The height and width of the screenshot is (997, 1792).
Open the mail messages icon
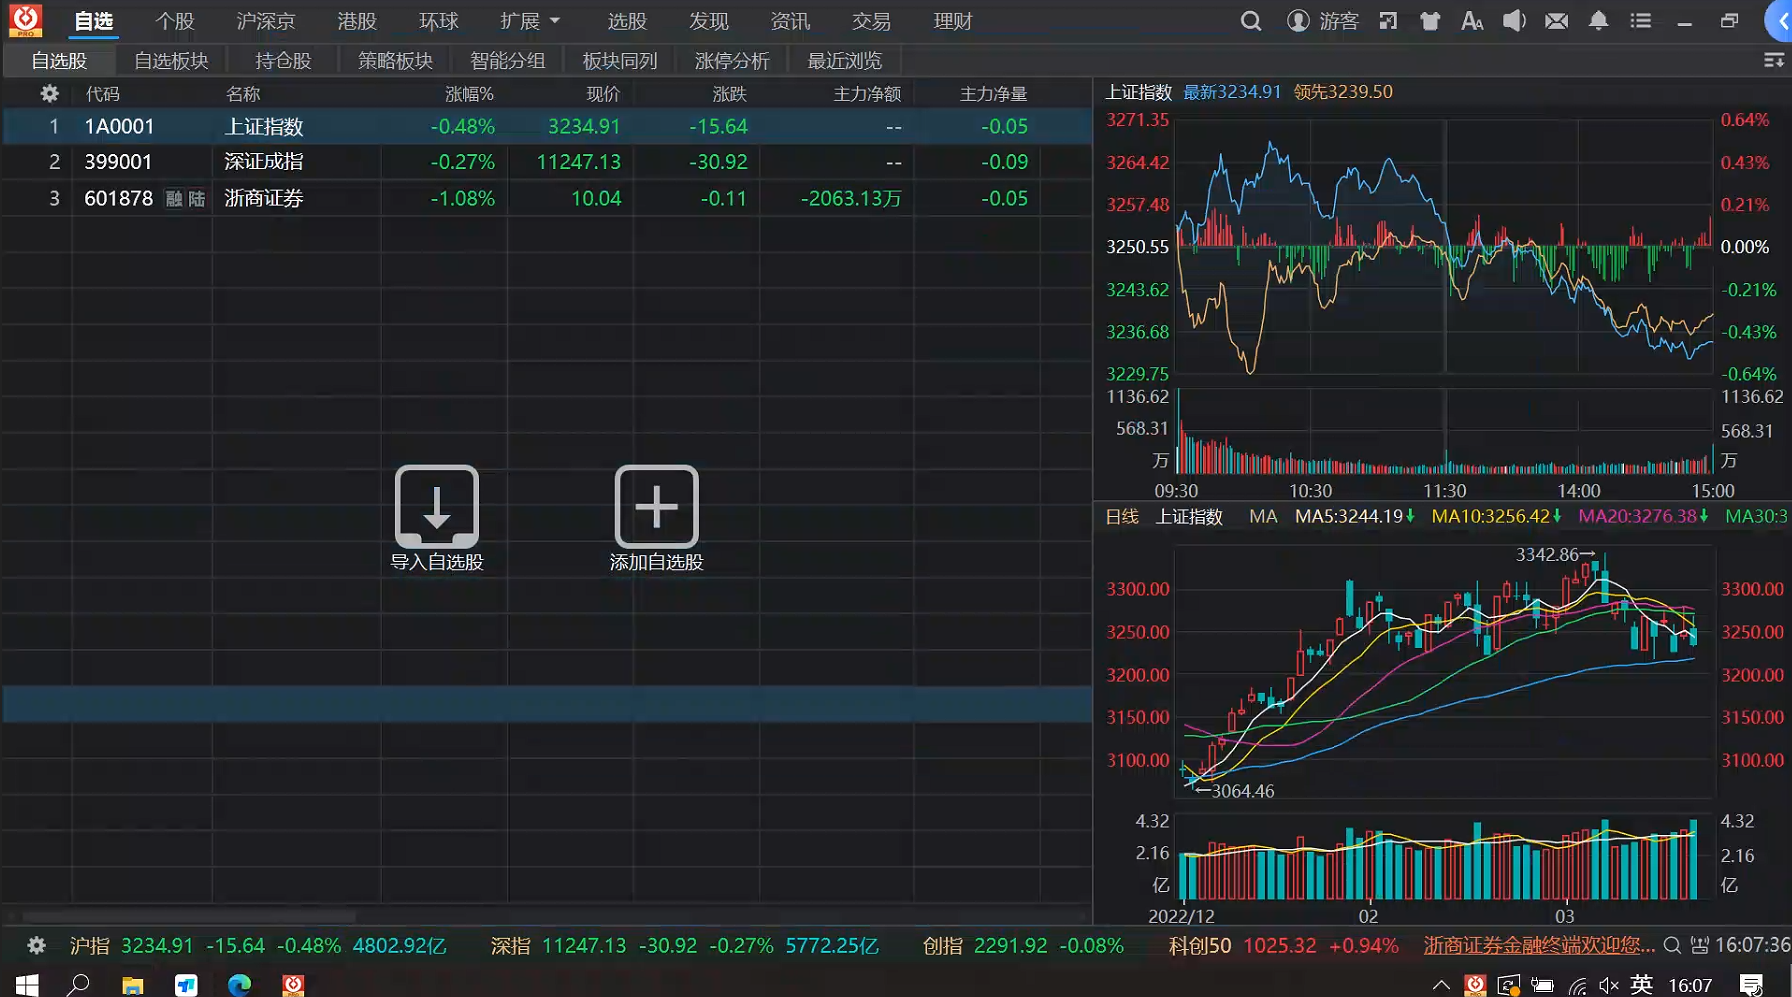tap(1556, 21)
